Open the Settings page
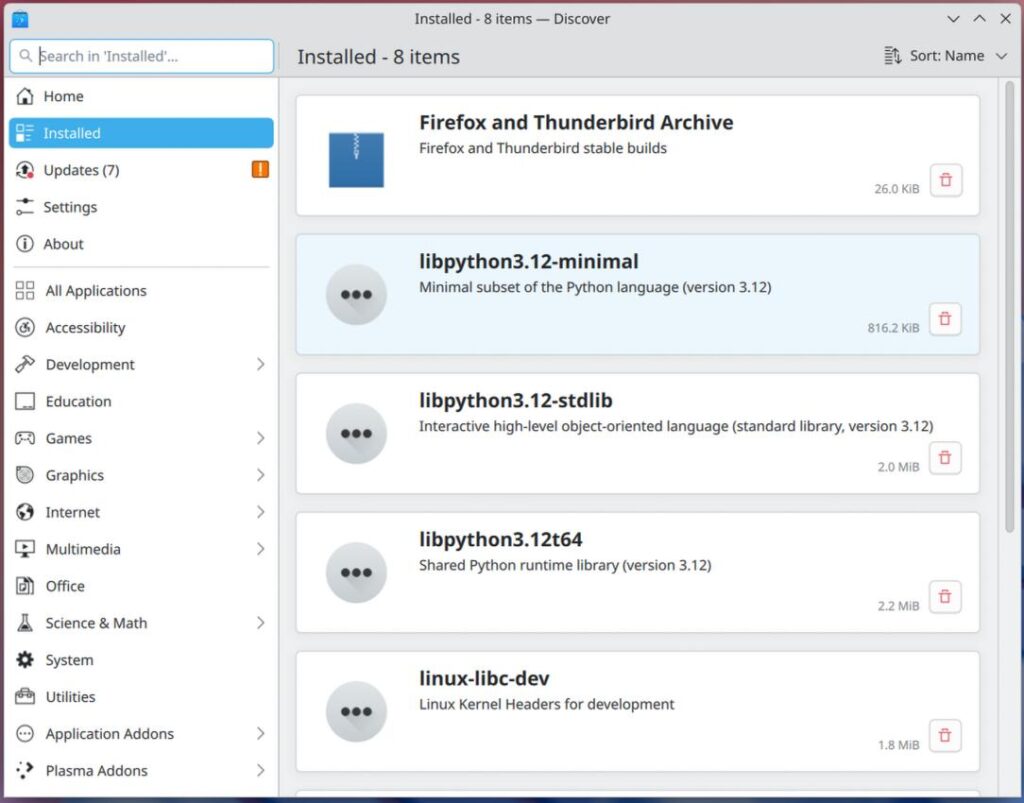 (141, 207)
